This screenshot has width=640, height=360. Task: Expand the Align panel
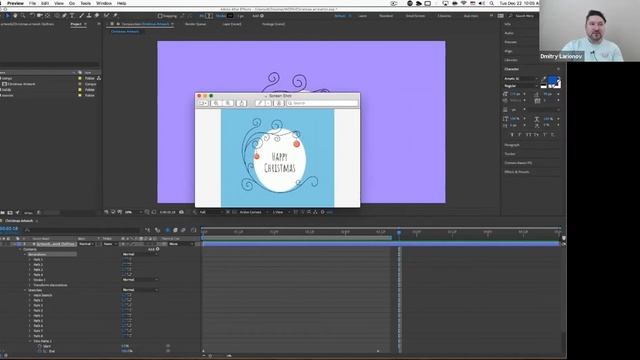[x=508, y=51]
